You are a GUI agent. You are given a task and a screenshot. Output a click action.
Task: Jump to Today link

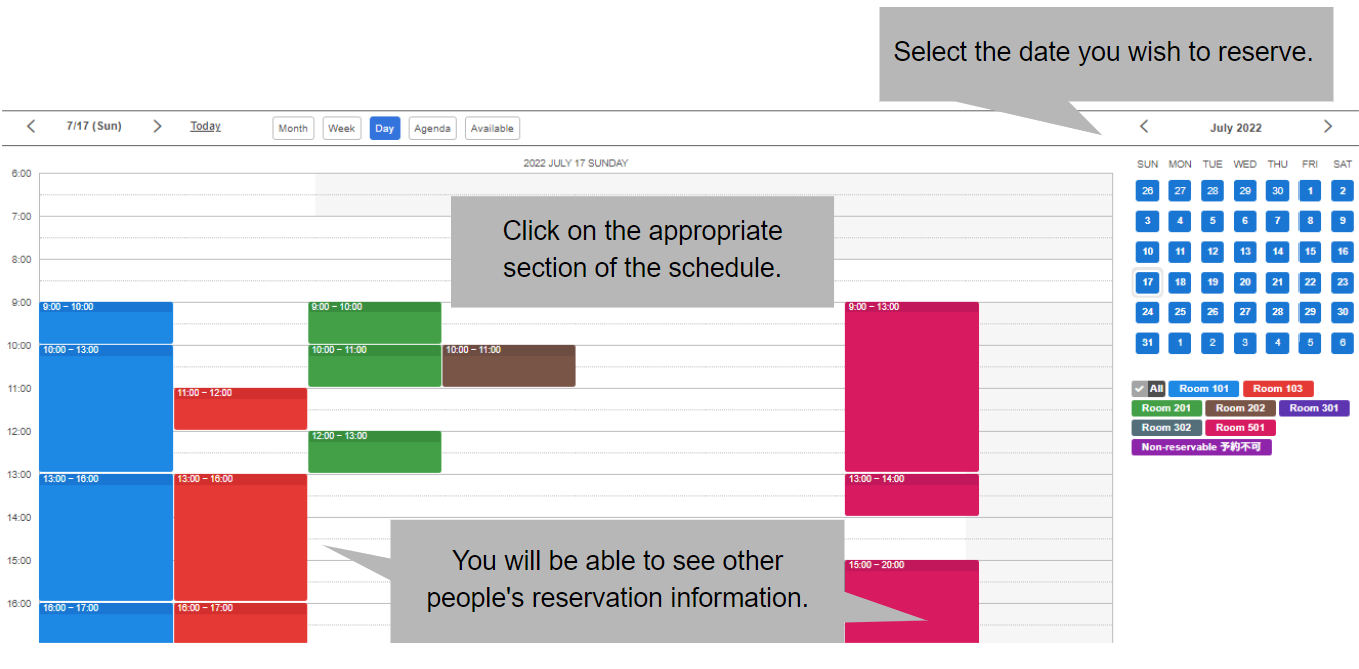point(206,126)
